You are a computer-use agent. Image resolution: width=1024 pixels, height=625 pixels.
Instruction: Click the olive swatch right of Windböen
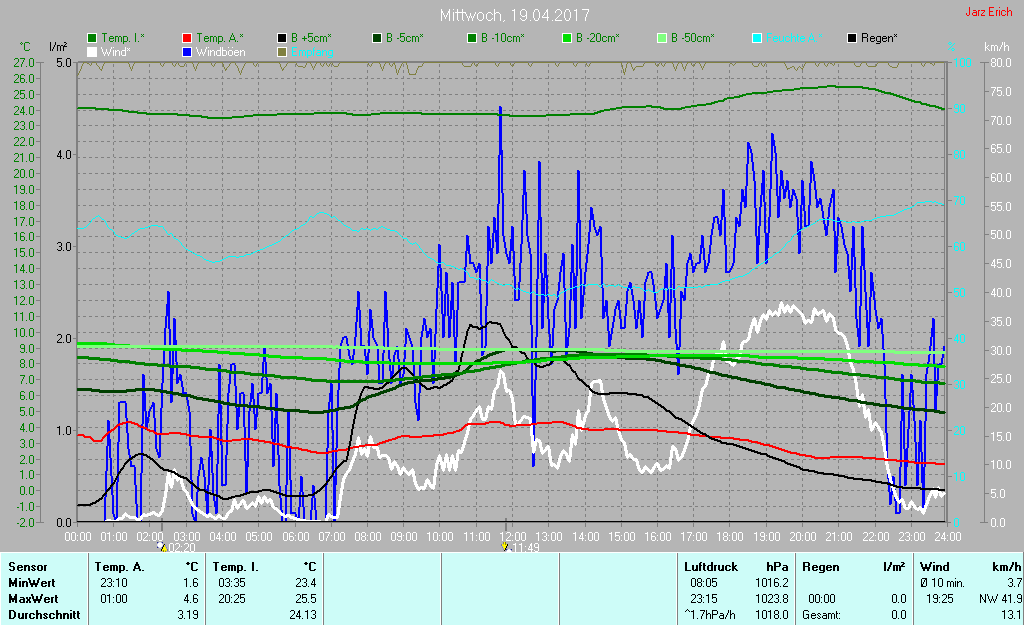tap(283, 51)
